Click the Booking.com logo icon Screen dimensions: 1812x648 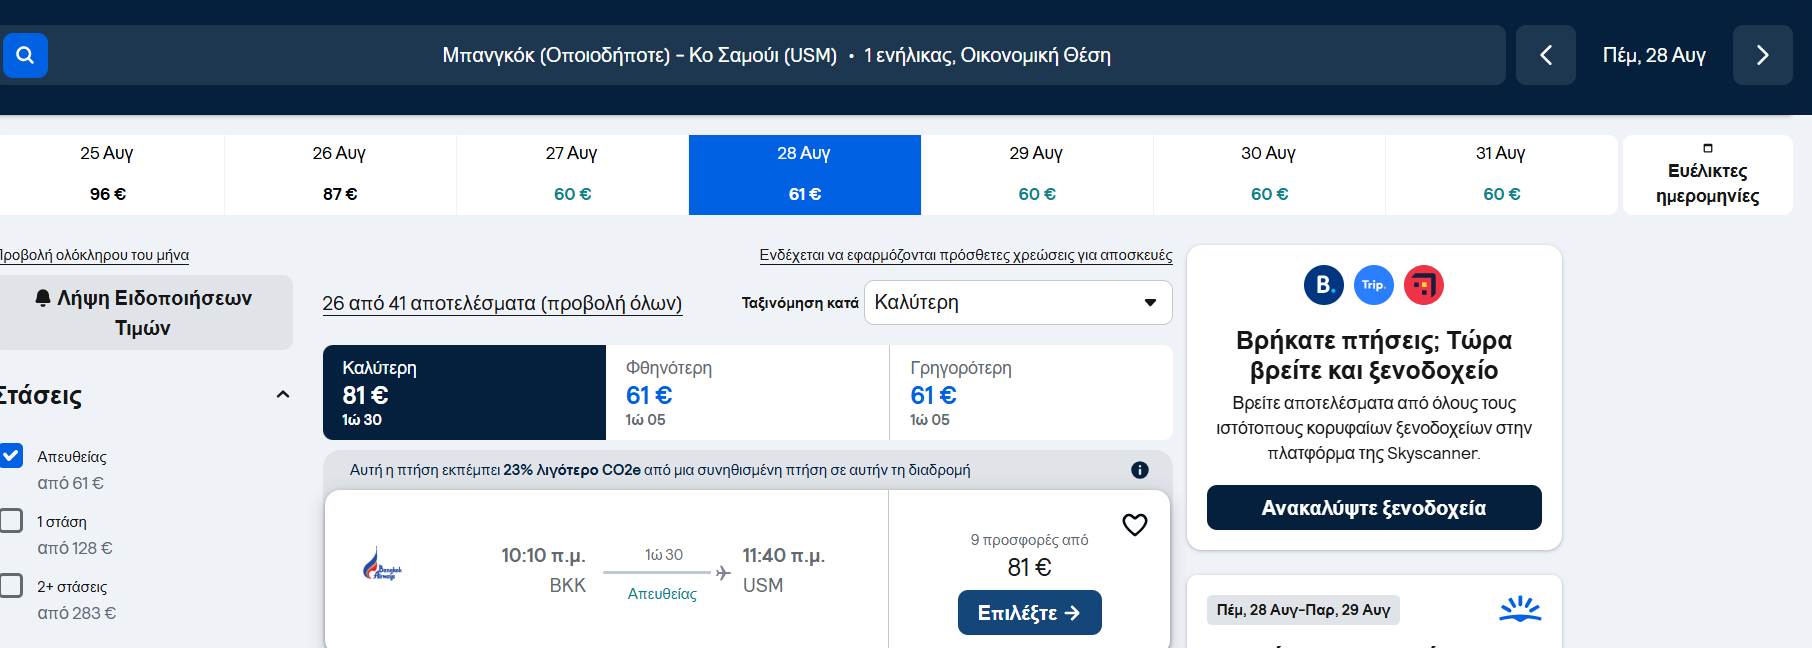[1324, 285]
